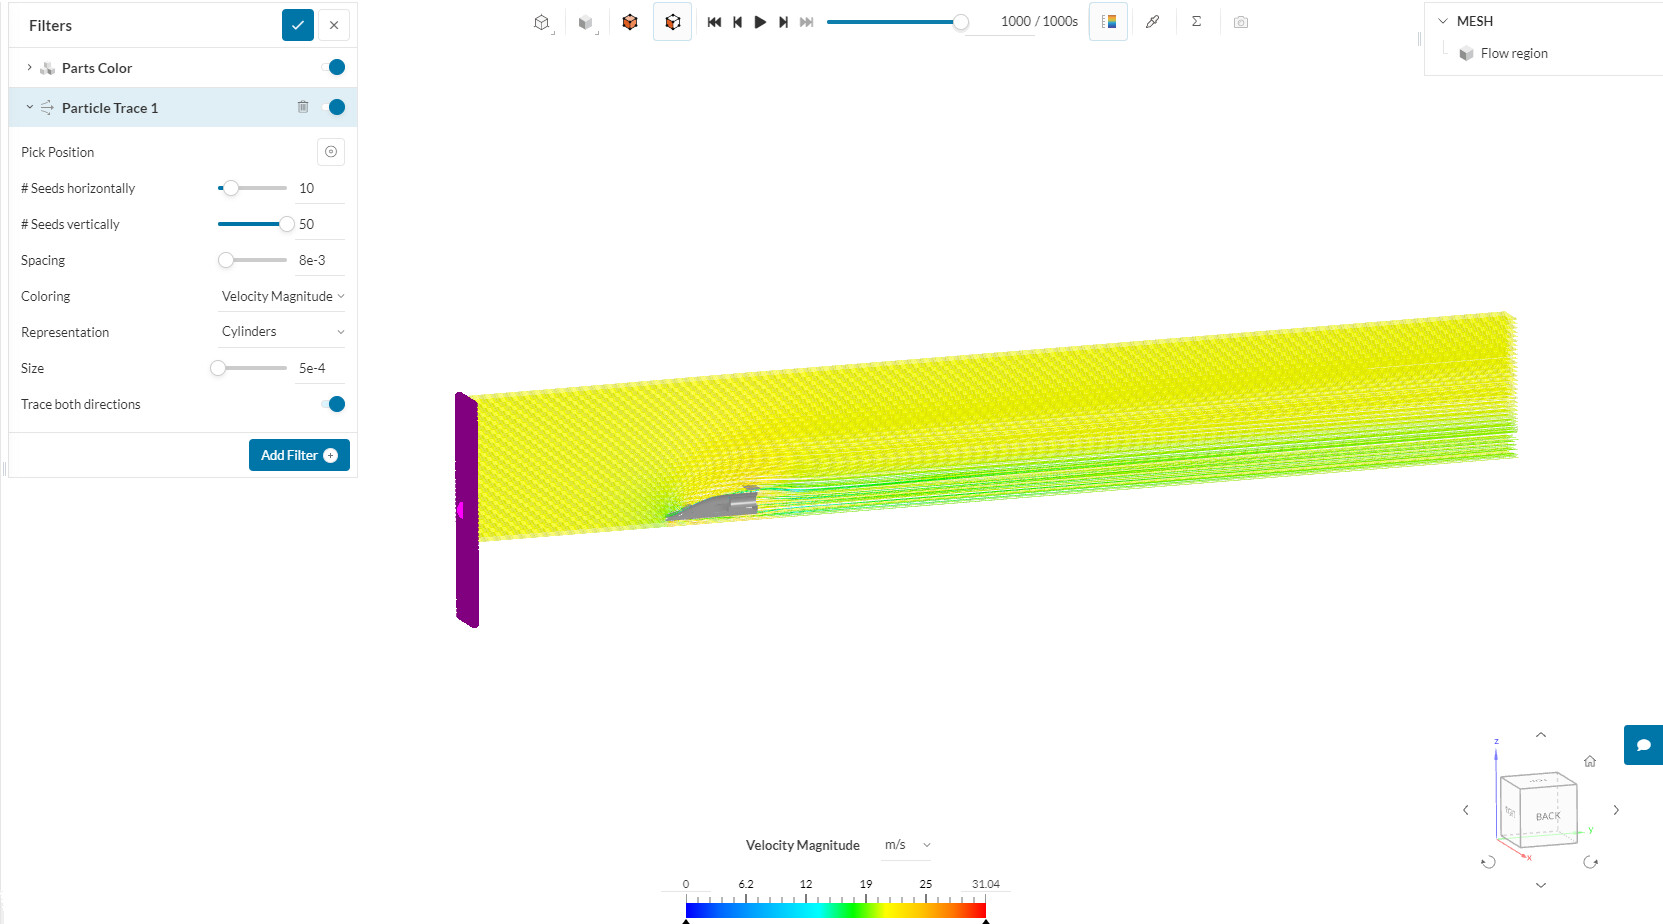Open the statistics (sigma) tool
The height and width of the screenshot is (924, 1663).
tap(1196, 21)
